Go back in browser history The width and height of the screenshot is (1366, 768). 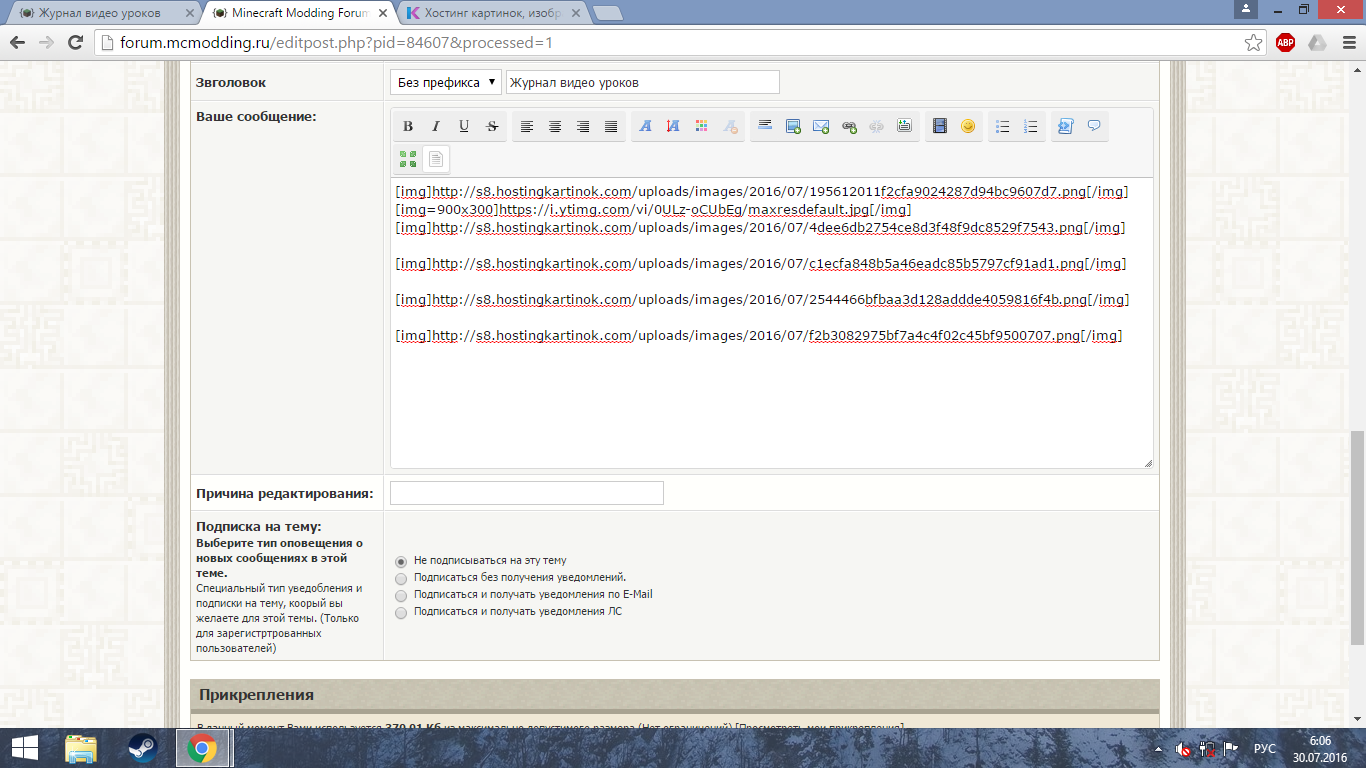(18, 43)
